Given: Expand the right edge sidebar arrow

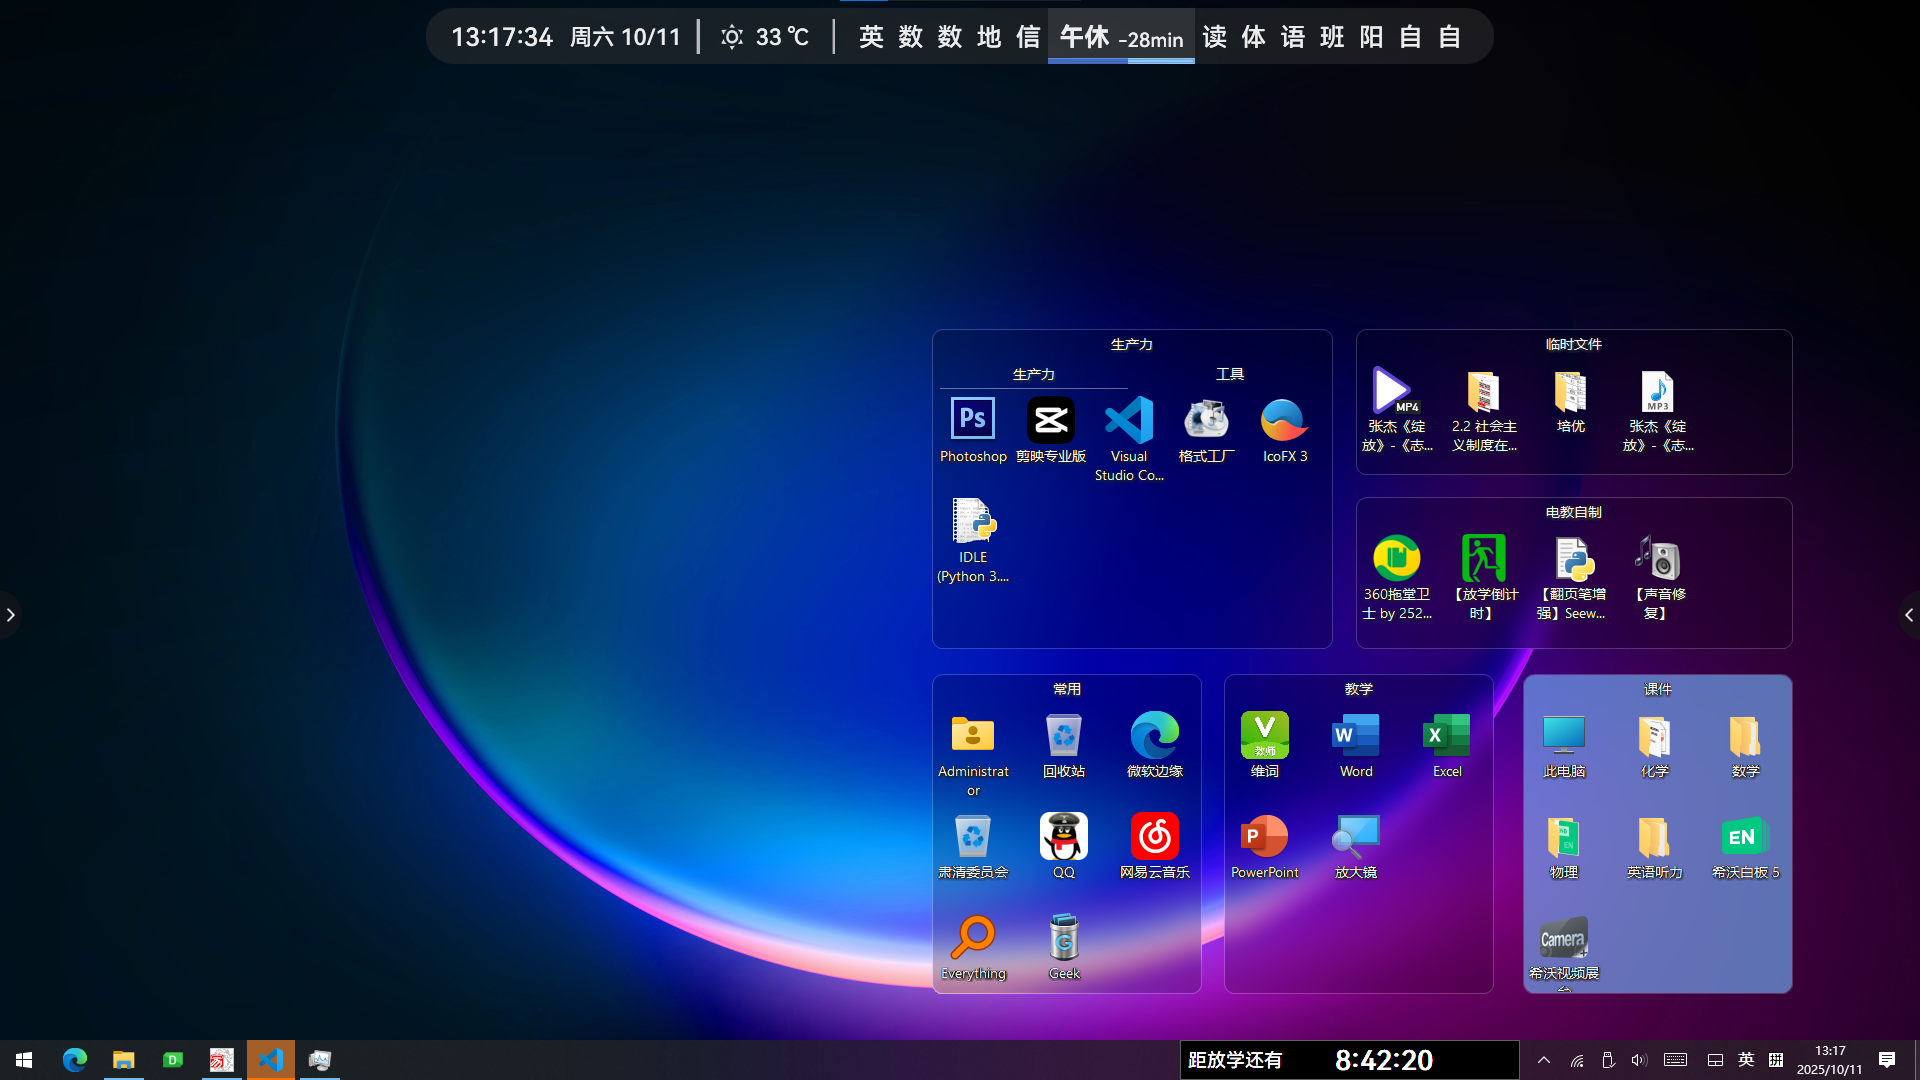Looking at the screenshot, I should coord(1909,614).
